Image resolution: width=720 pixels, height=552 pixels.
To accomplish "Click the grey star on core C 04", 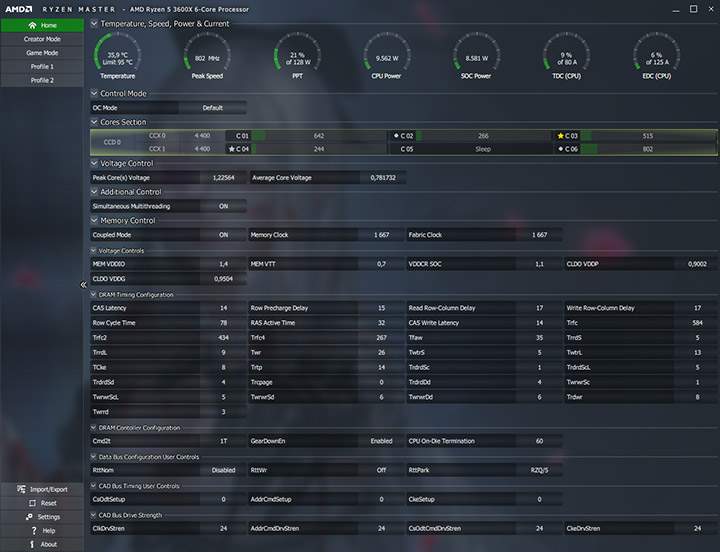I will point(231,149).
